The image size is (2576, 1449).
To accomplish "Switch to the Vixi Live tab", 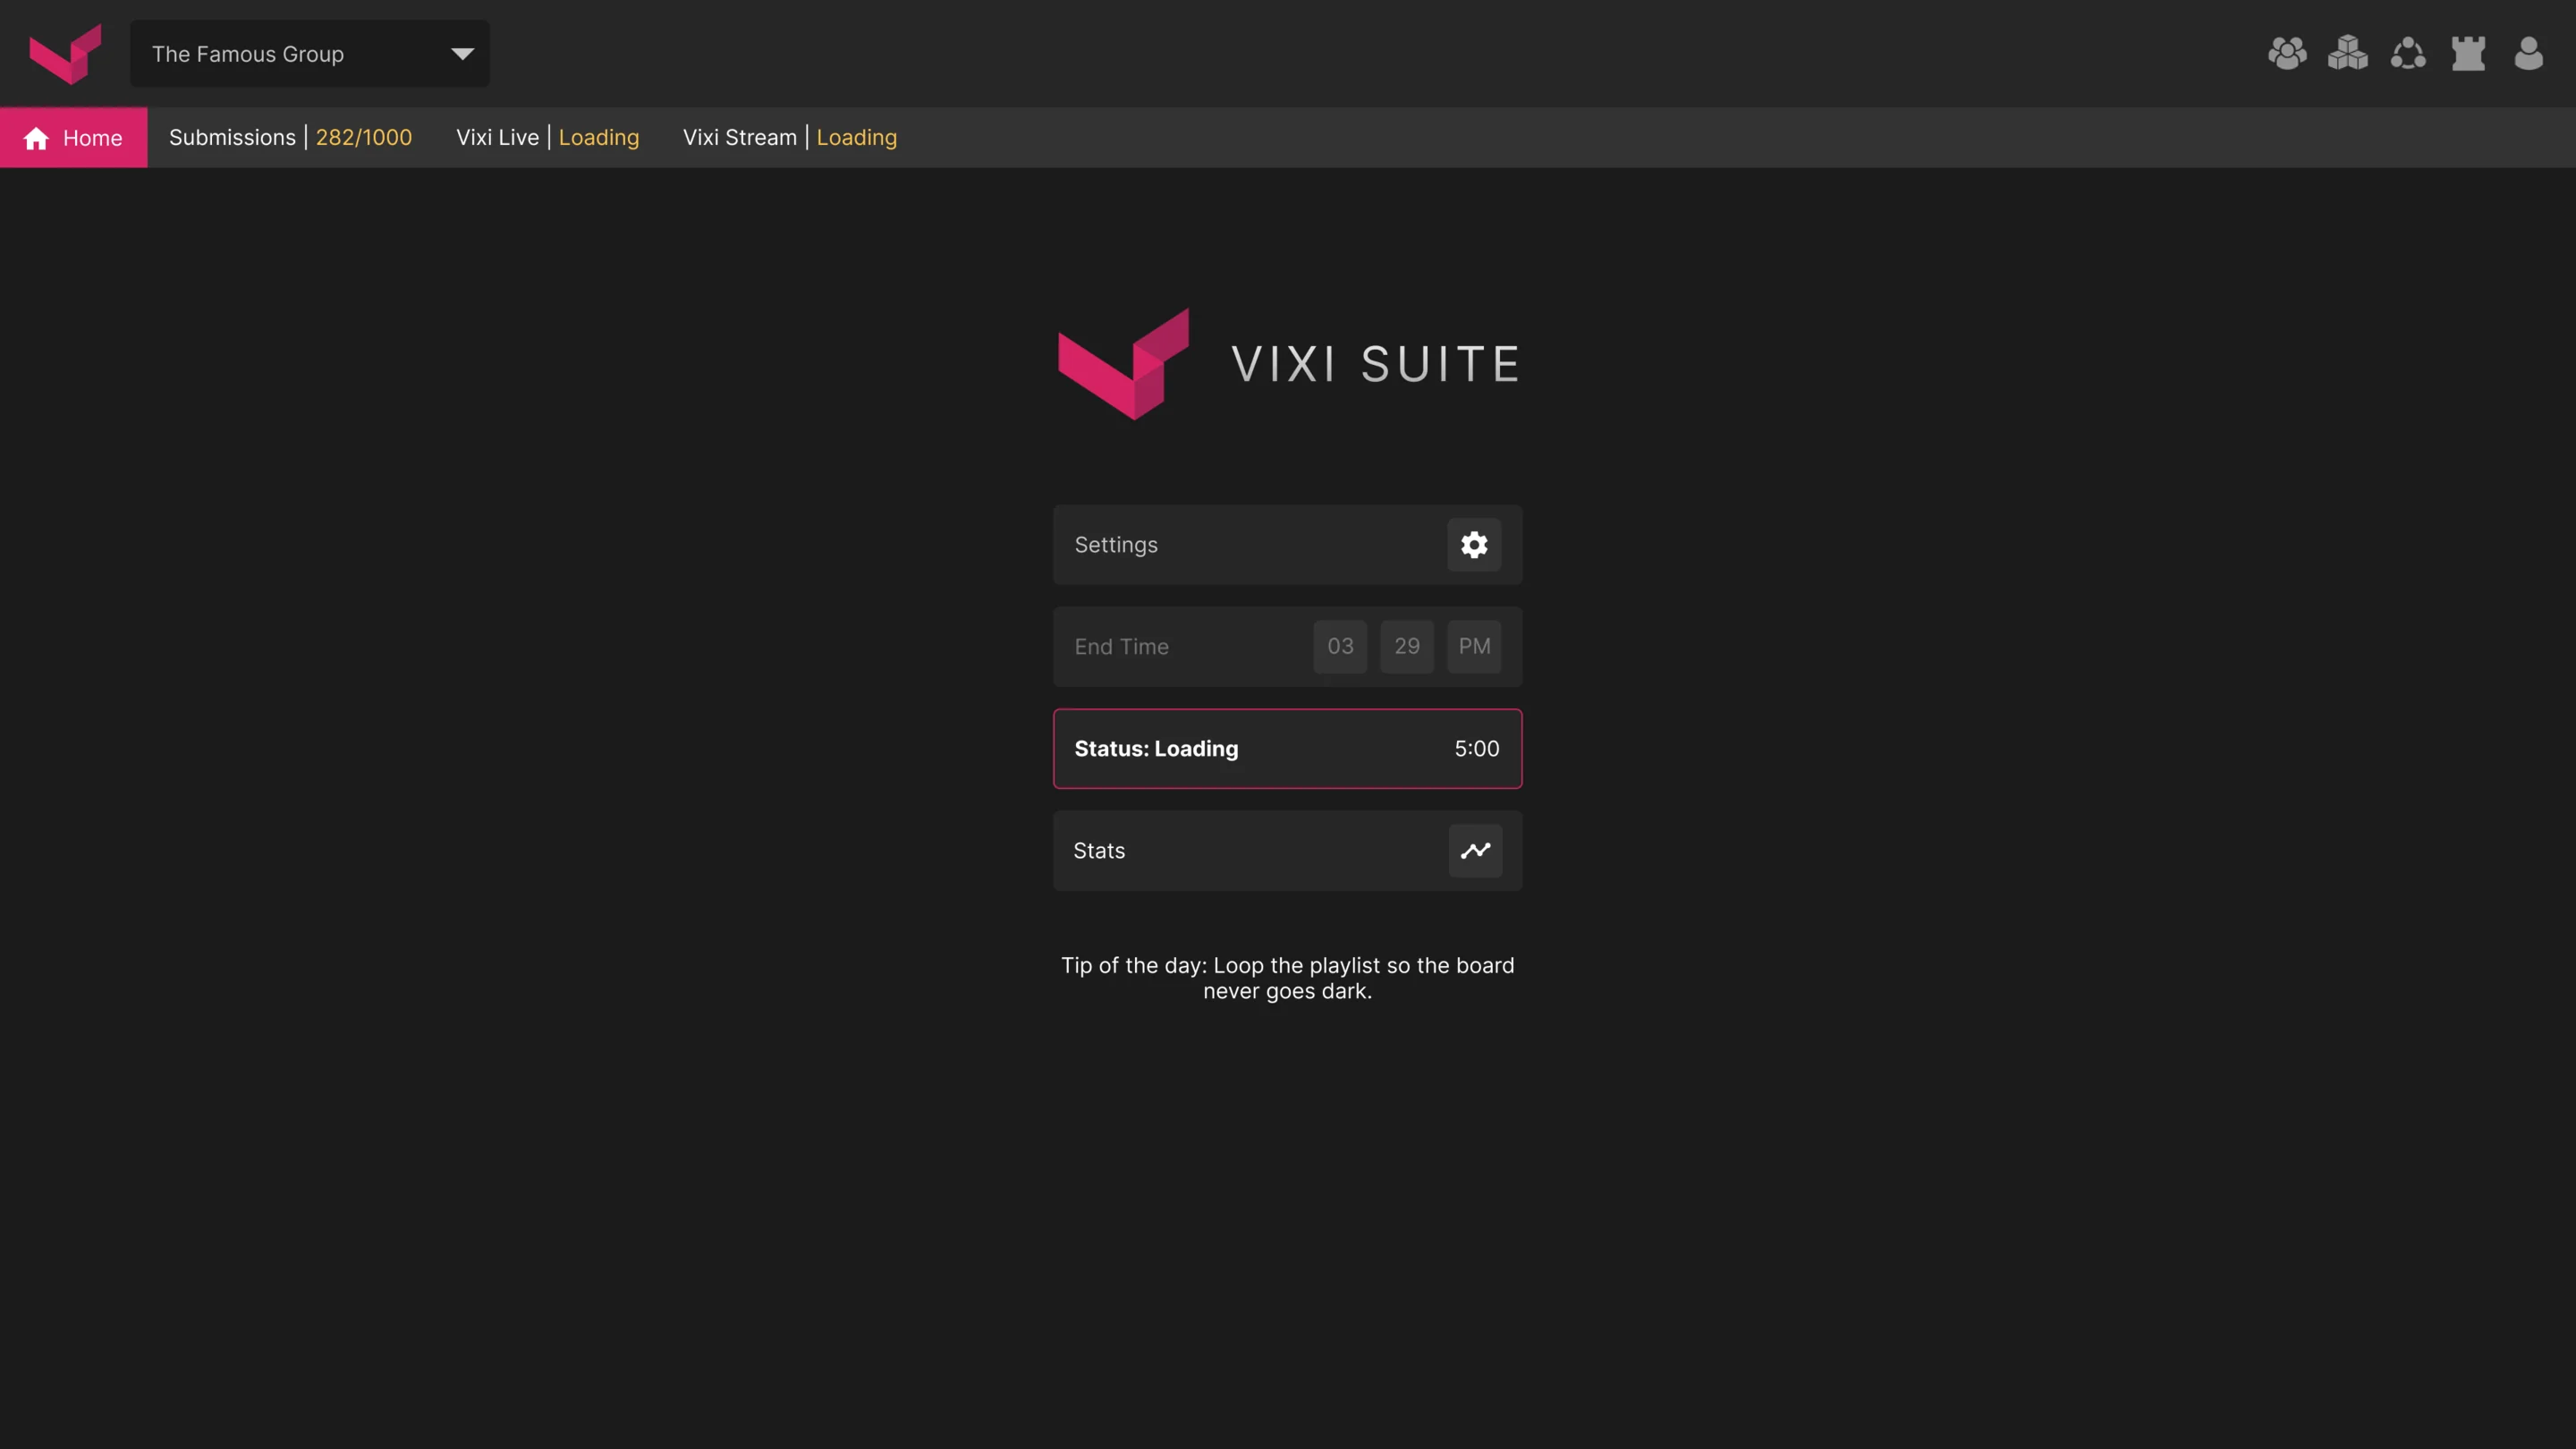I will pos(547,138).
